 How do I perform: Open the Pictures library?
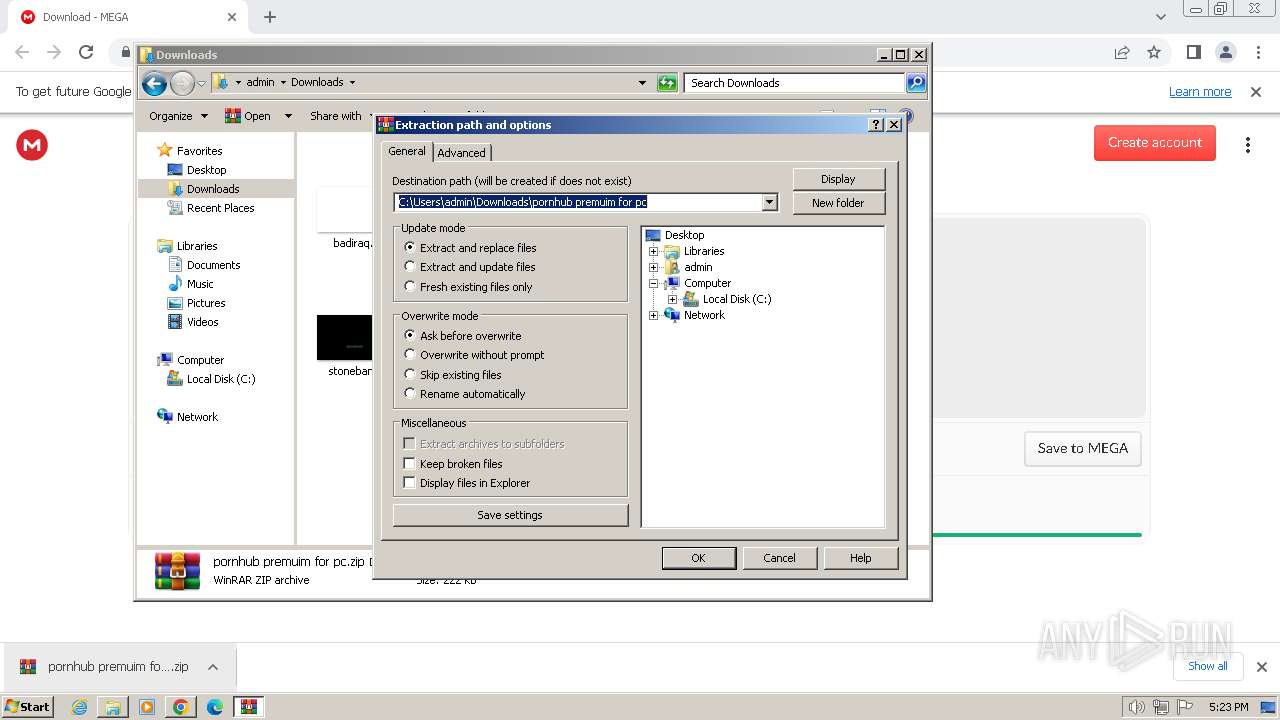tap(206, 303)
